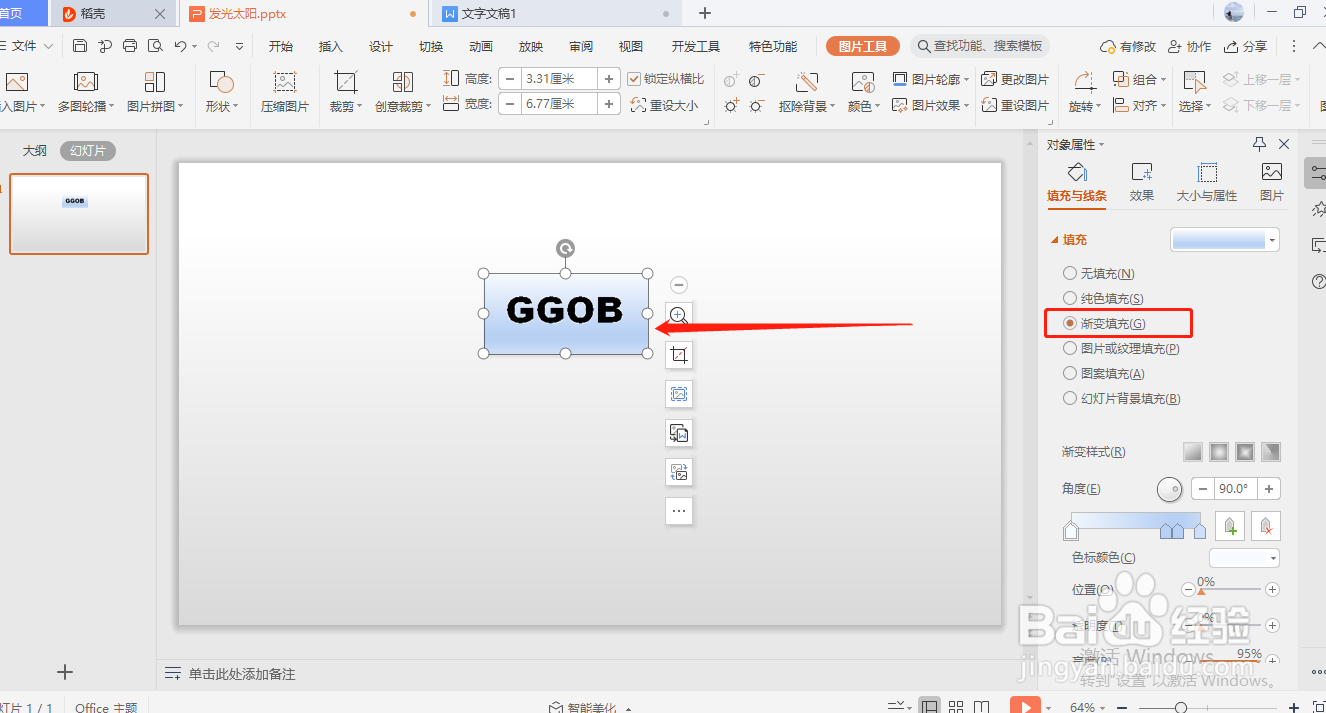The image size is (1326, 713).
Task: Click 单击此处添加备注 notes area
Action: click(243, 673)
